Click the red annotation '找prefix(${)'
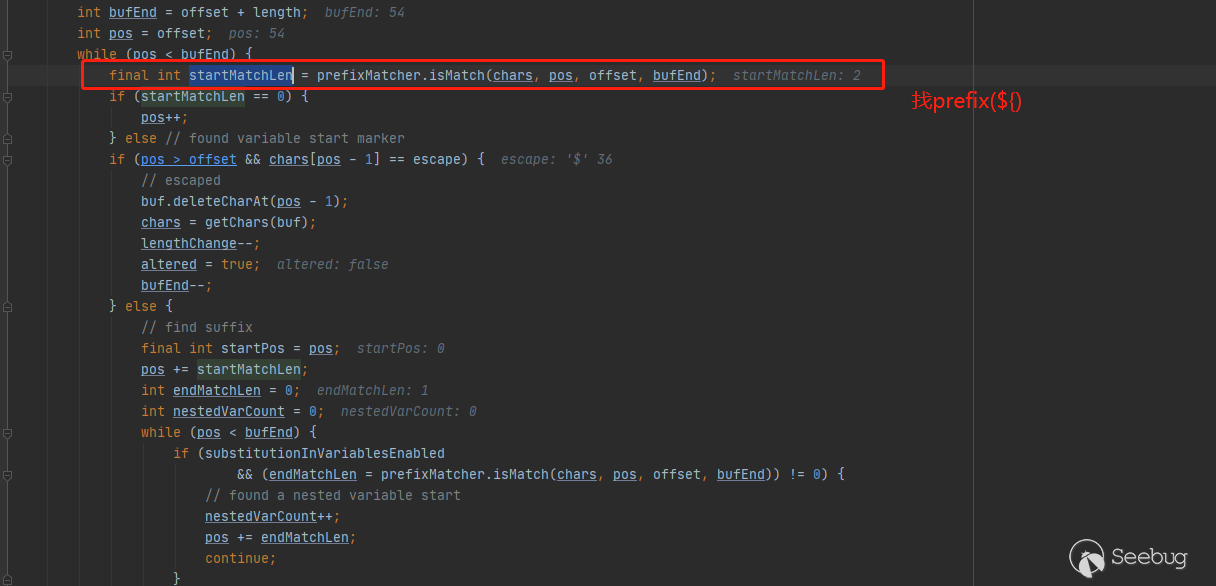Viewport: 1216px width, 586px height. (966, 101)
